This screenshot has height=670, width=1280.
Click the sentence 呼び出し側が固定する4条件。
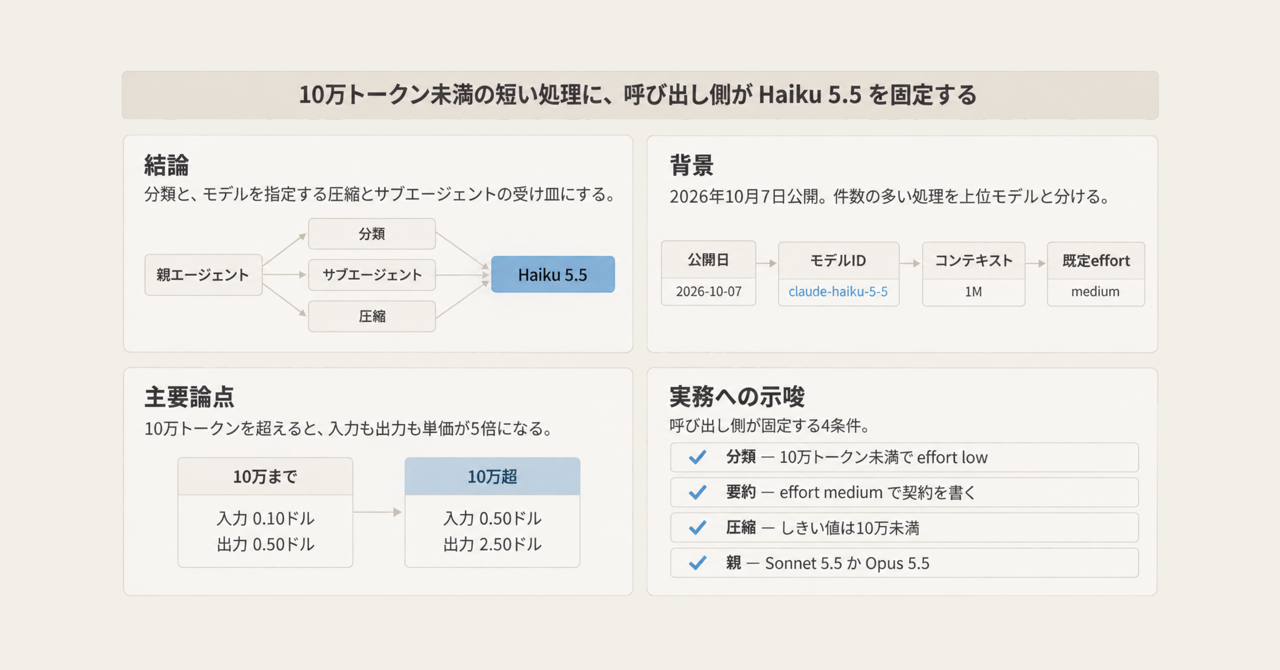click(x=769, y=426)
